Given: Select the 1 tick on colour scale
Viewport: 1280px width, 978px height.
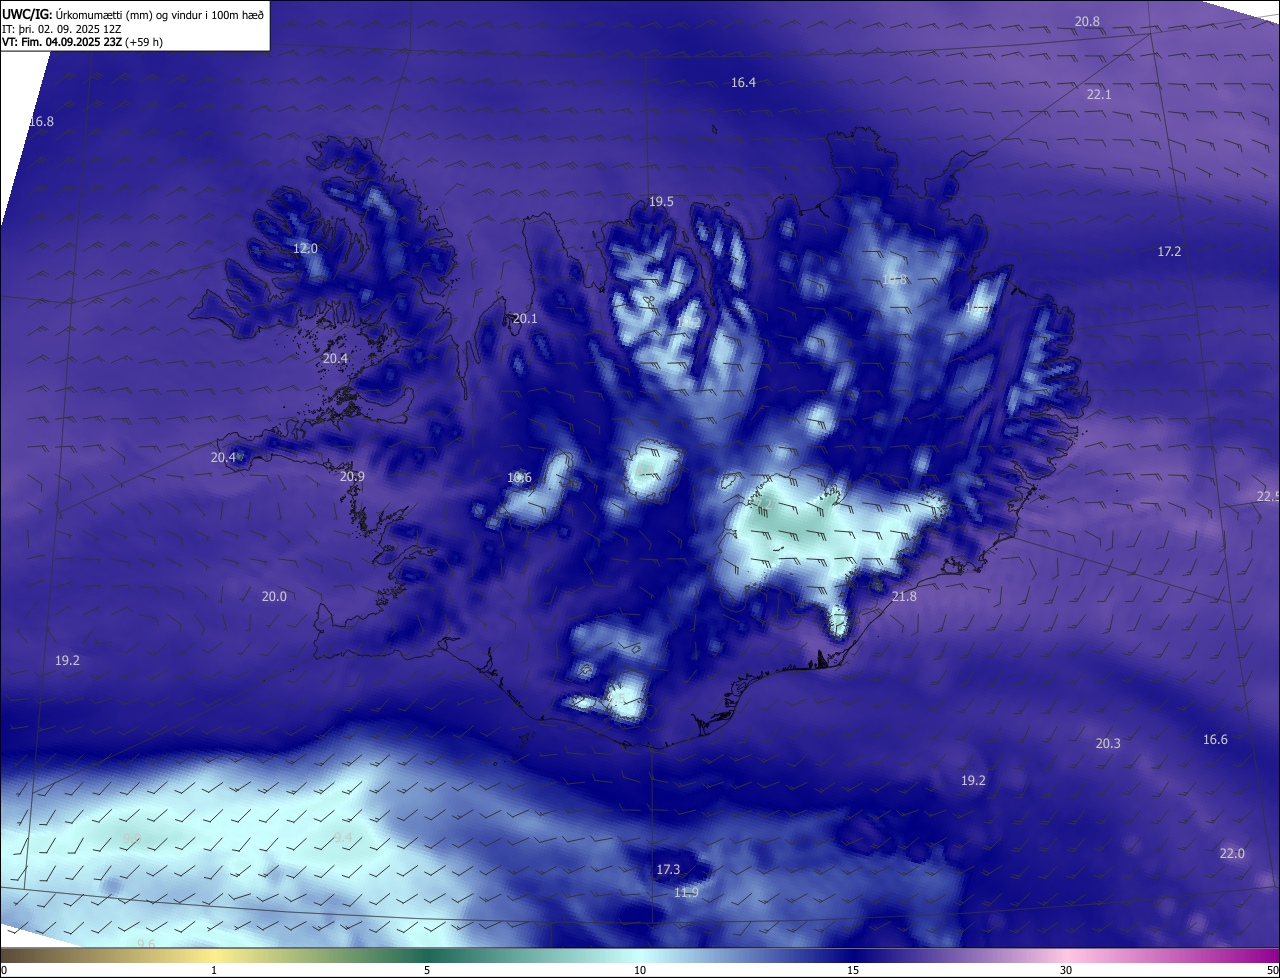Looking at the screenshot, I should pos(214,971).
